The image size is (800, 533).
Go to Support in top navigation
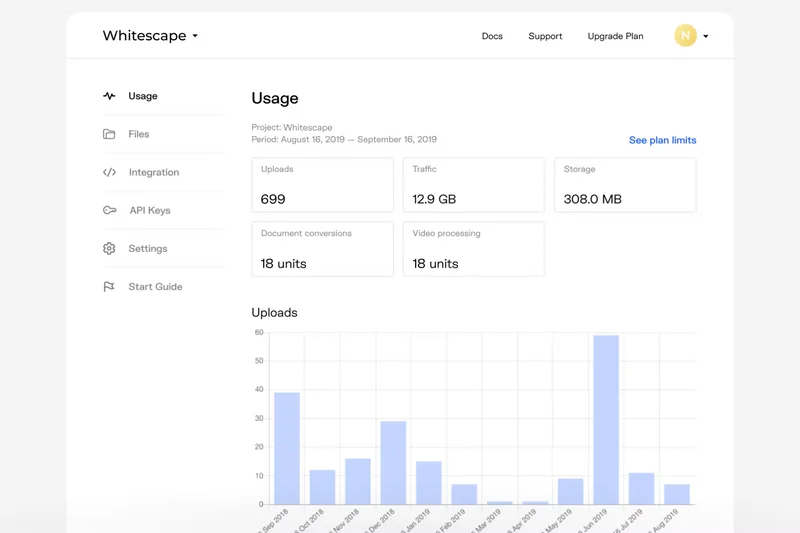tap(545, 36)
